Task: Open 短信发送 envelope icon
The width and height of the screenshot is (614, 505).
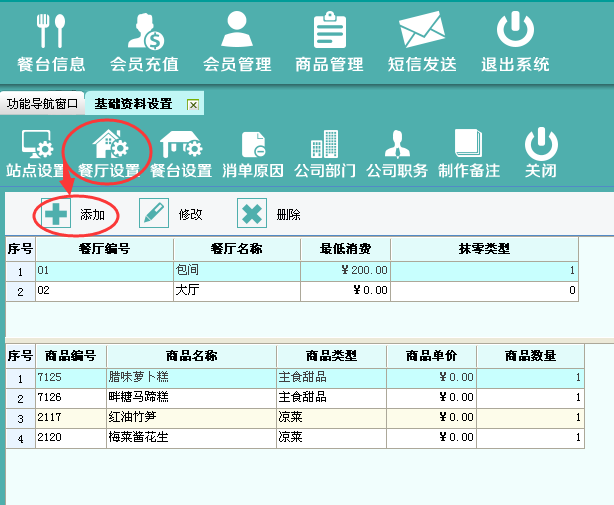Action: (422, 41)
